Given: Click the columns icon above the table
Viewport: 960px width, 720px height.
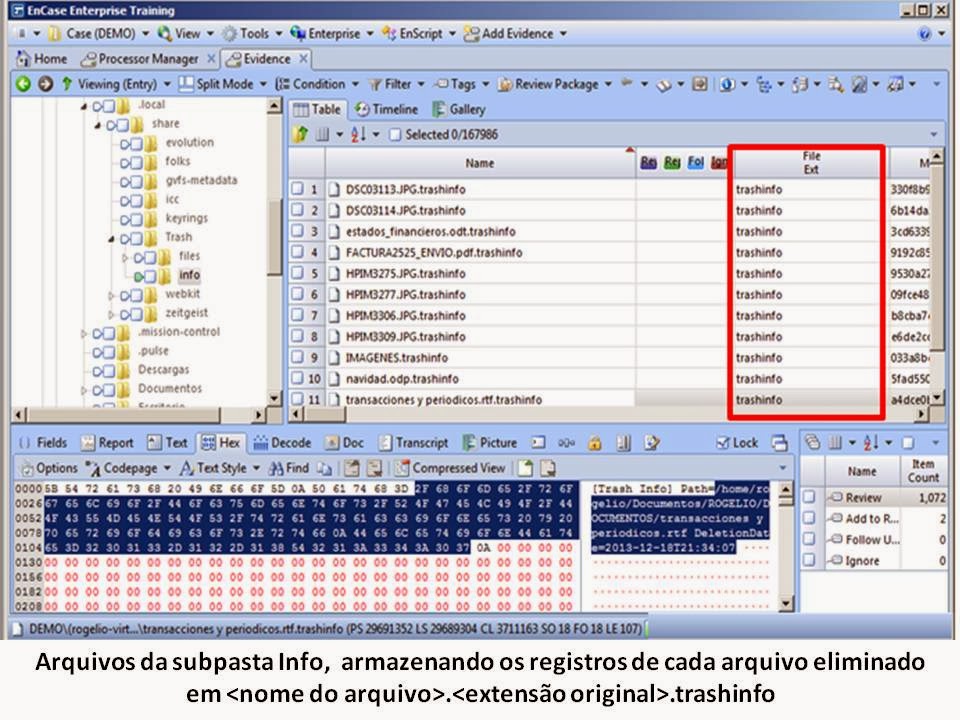Looking at the screenshot, I should tap(323, 134).
